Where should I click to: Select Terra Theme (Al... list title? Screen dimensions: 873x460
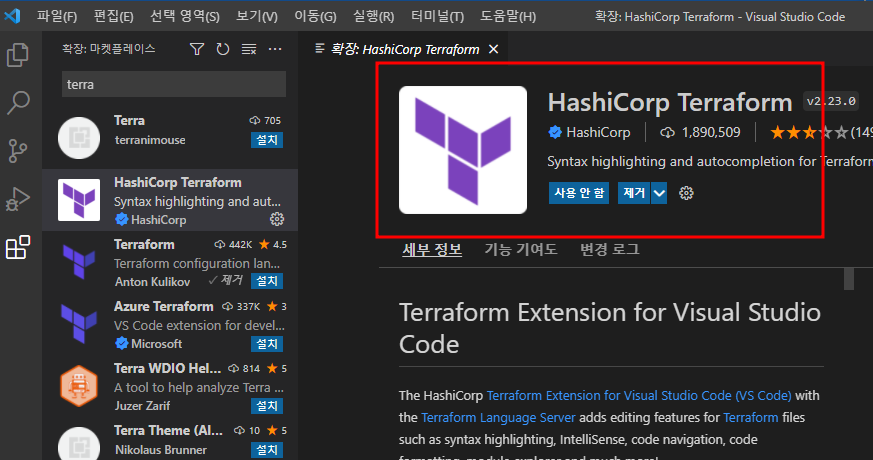tap(168, 430)
